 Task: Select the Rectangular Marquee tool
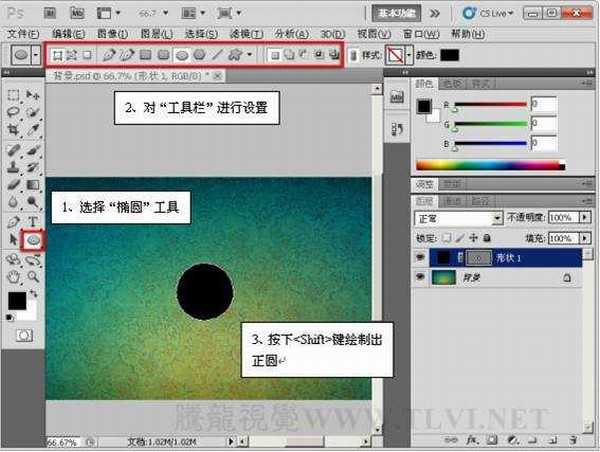click(14, 96)
